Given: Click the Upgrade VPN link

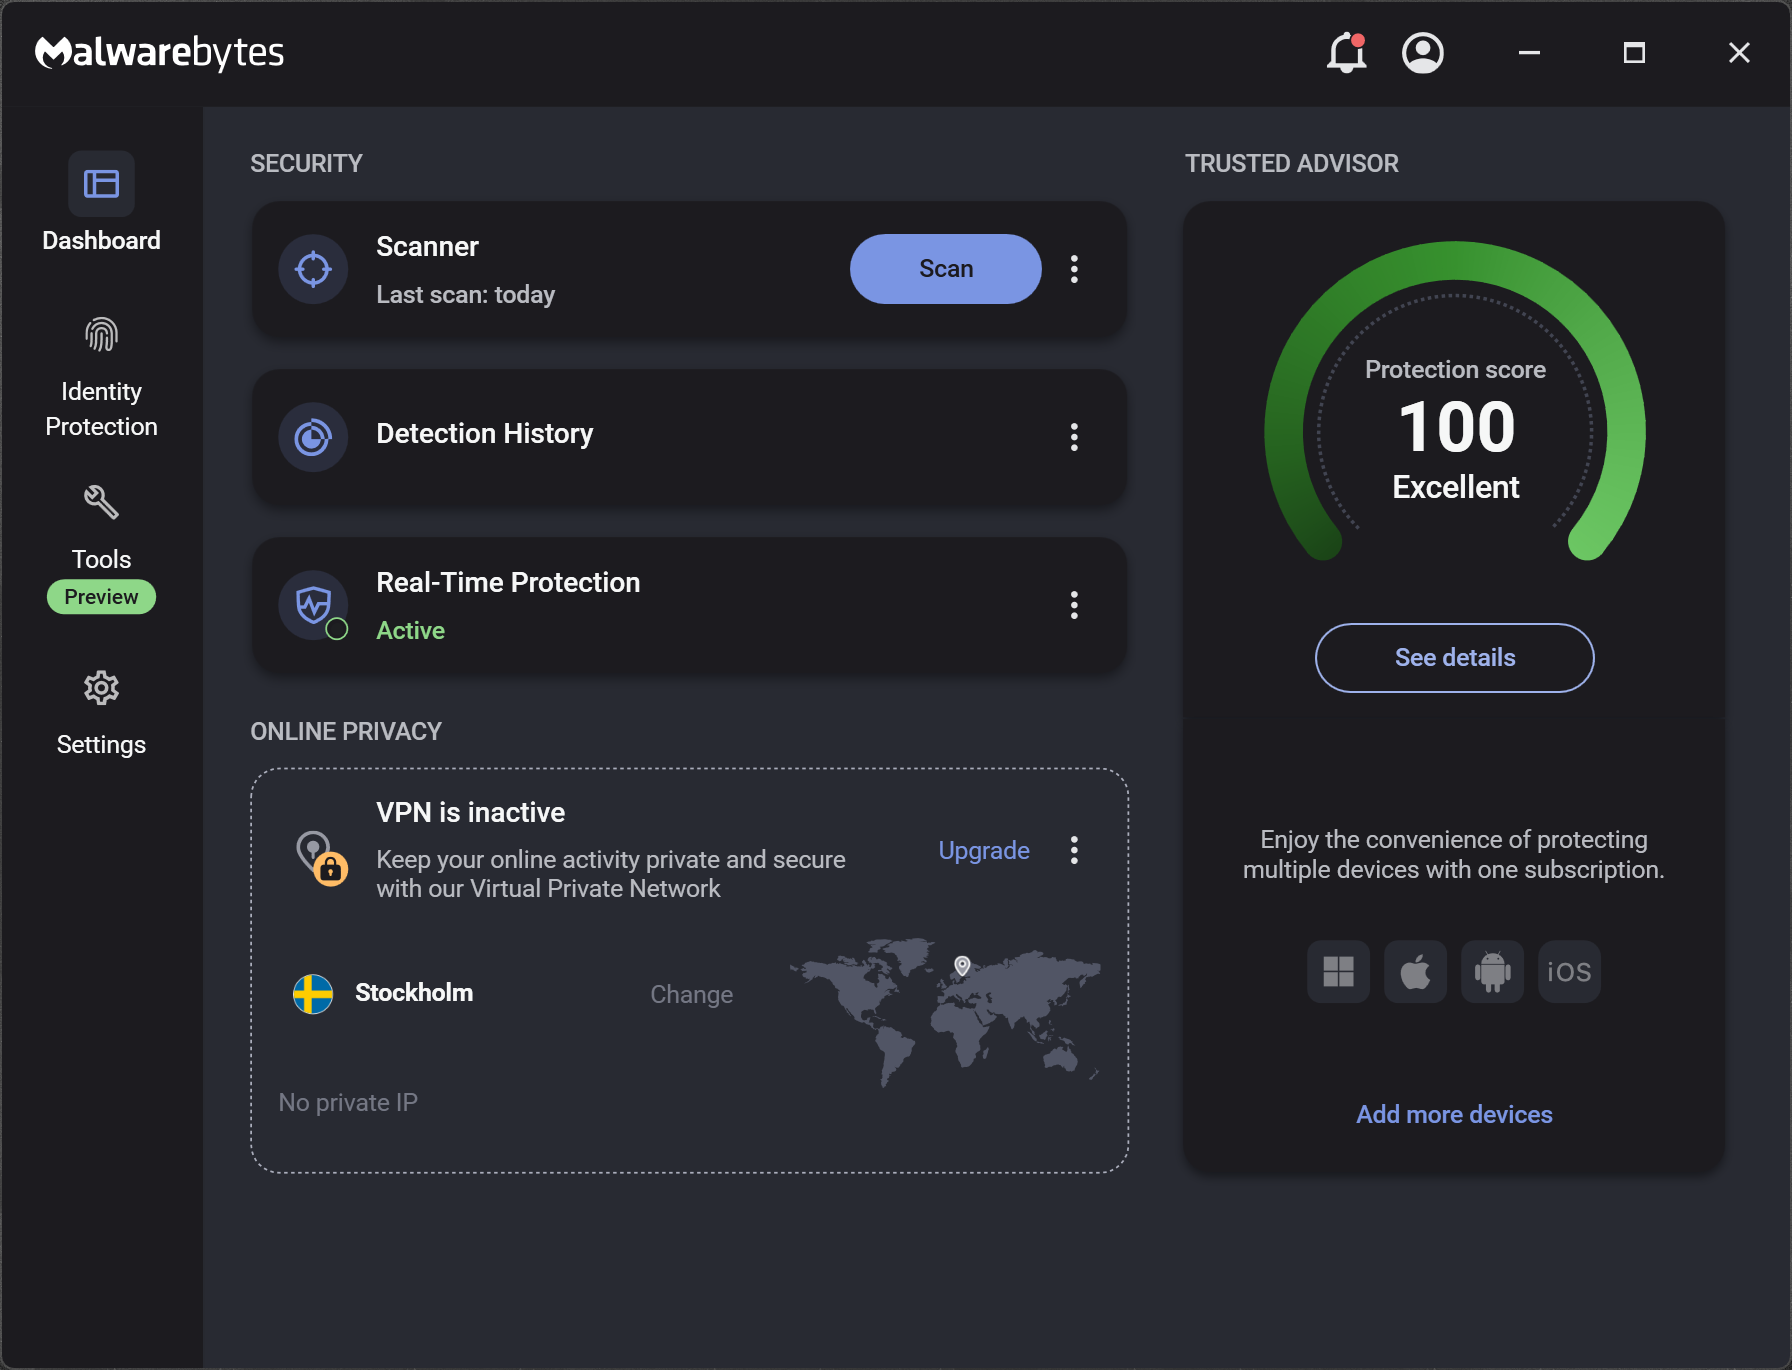Looking at the screenshot, I should click(984, 850).
